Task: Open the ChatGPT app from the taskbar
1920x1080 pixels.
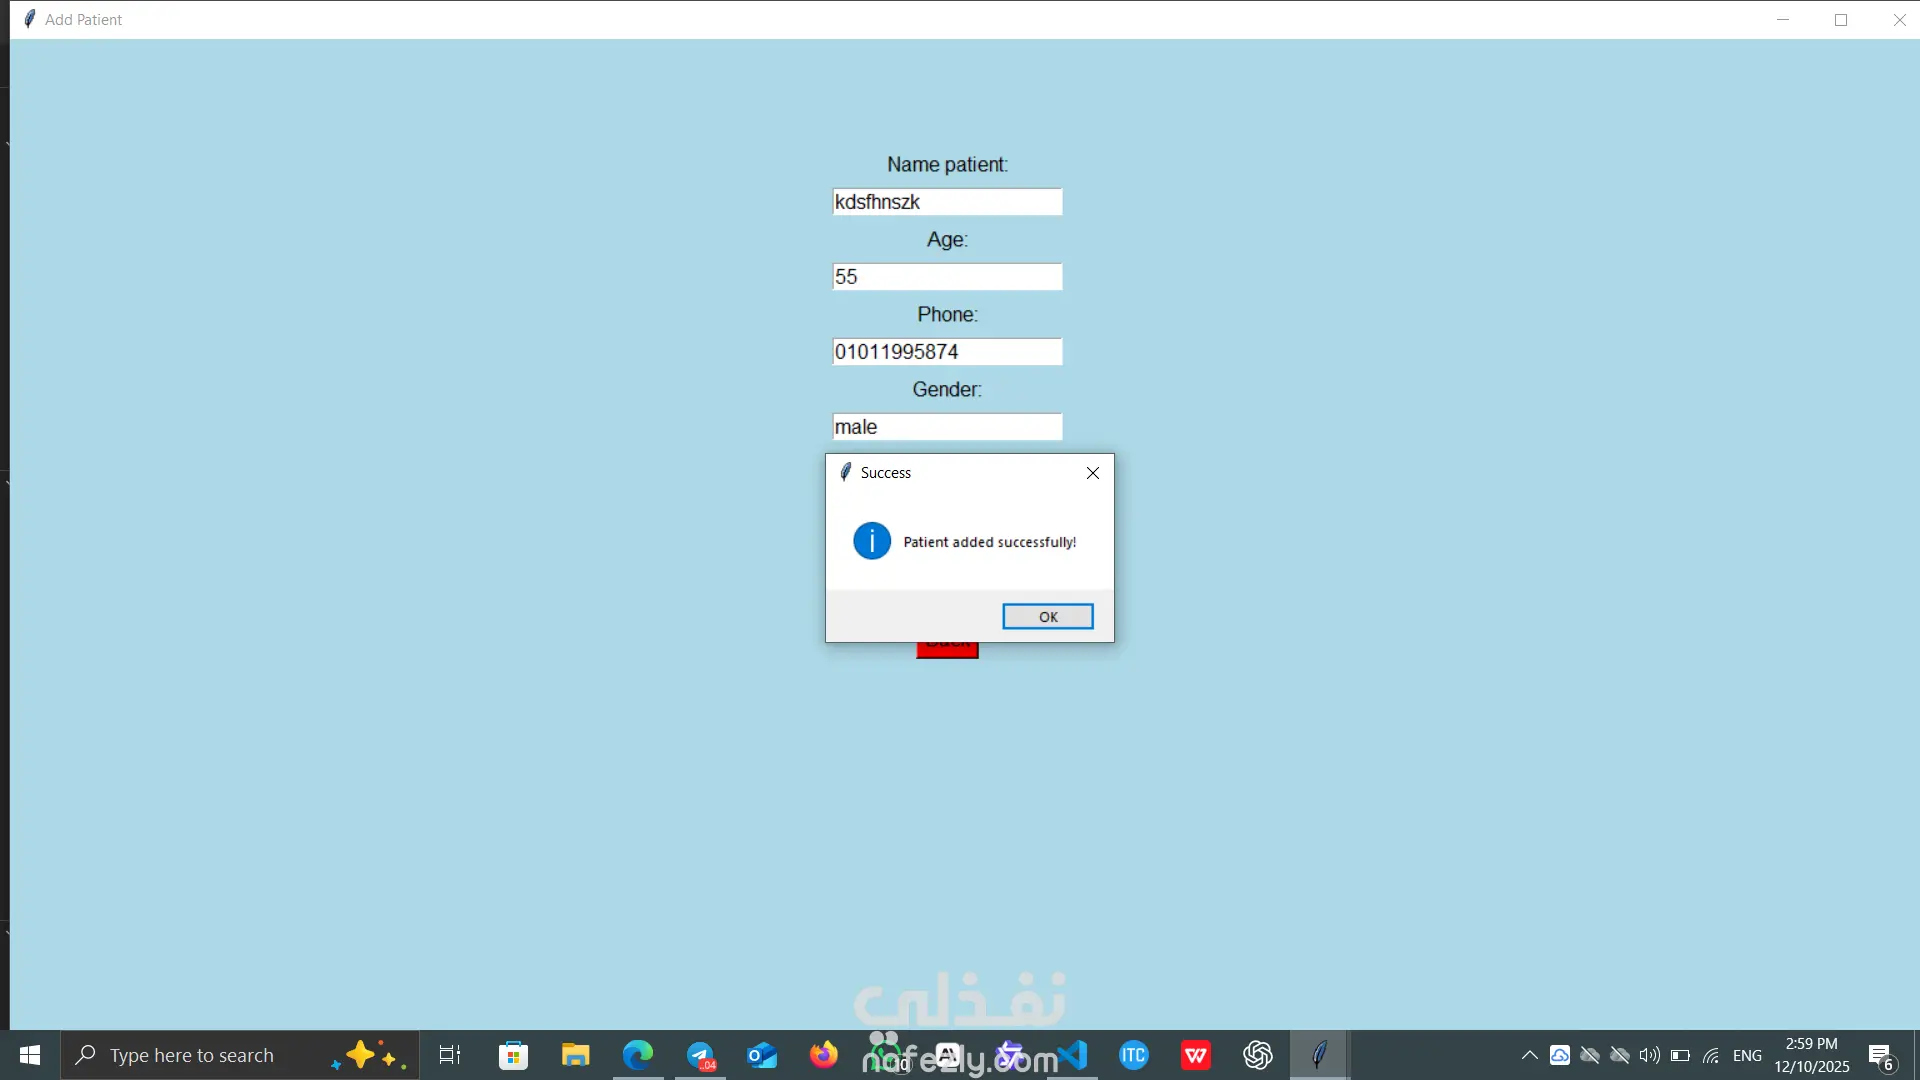Action: 1257,1055
